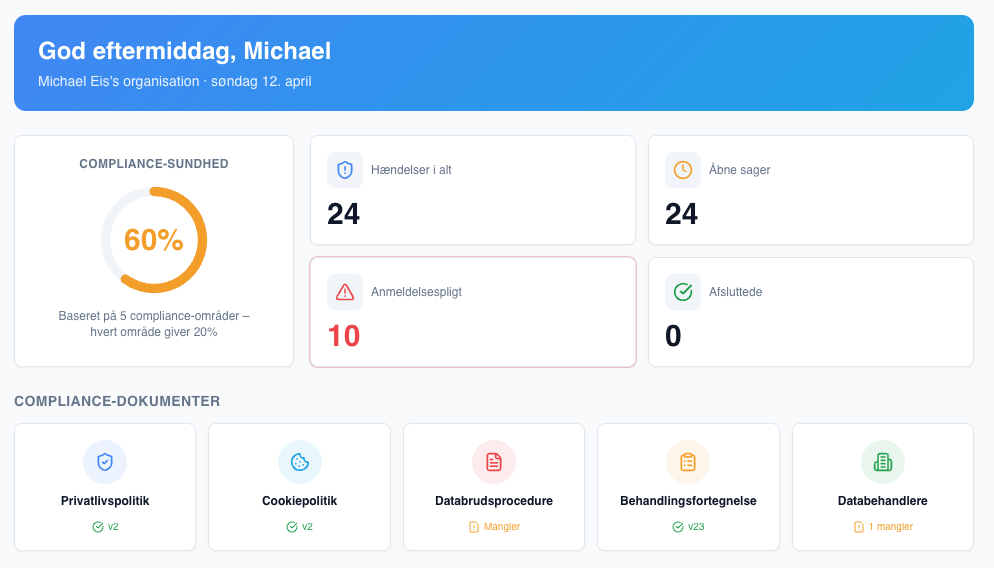Screen dimensions: 994x568
Task: Click the orange Mangler document icon
Action: (x=474, y=527)
